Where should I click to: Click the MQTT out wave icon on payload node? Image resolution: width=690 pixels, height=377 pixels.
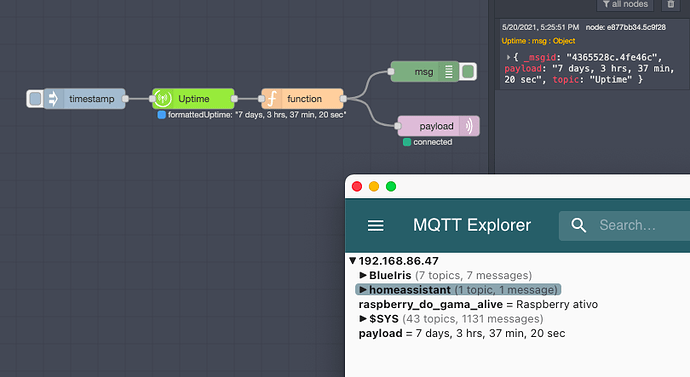pos(469,126)
